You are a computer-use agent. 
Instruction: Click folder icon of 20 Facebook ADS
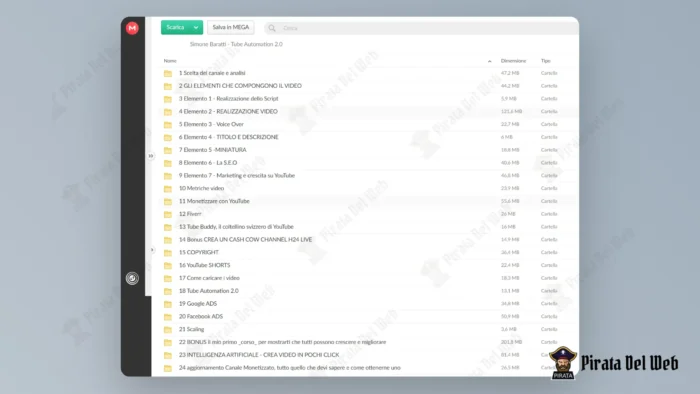[168, 317]
